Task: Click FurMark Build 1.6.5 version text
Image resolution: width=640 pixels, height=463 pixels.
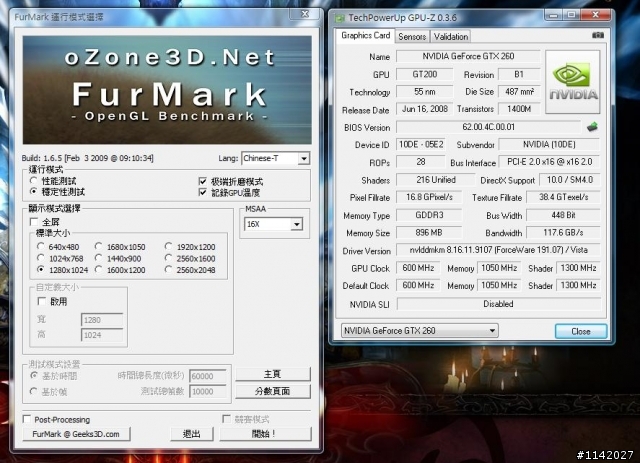Action: [x=88, y=158]
